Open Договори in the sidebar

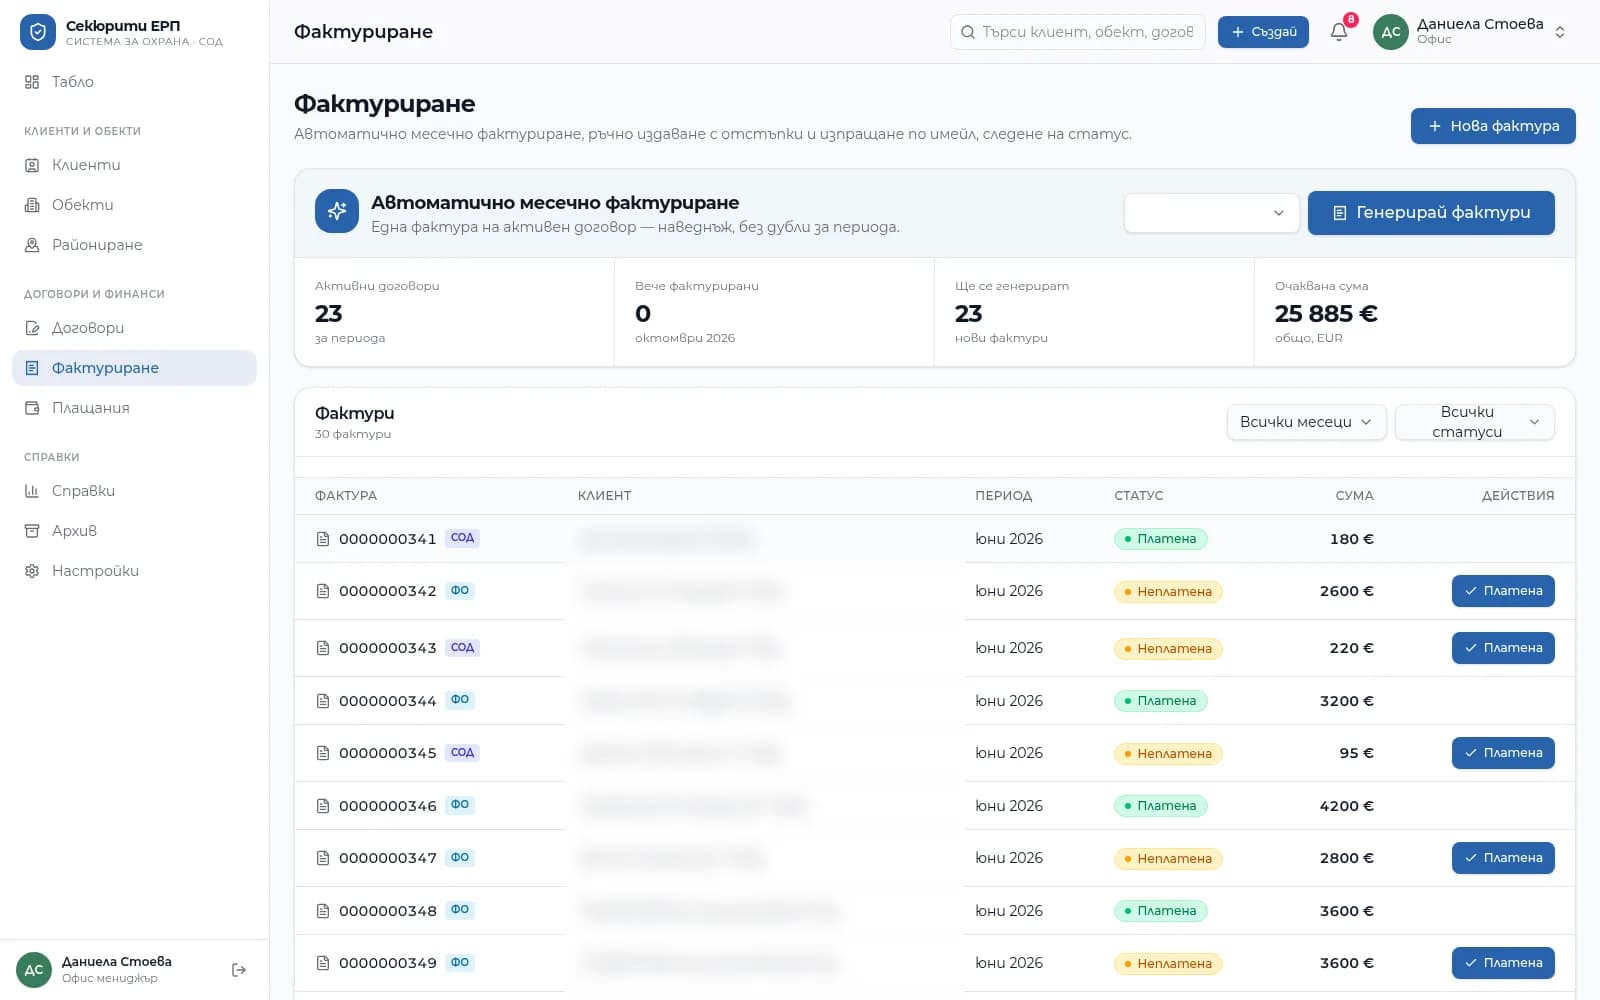point(134,328)
